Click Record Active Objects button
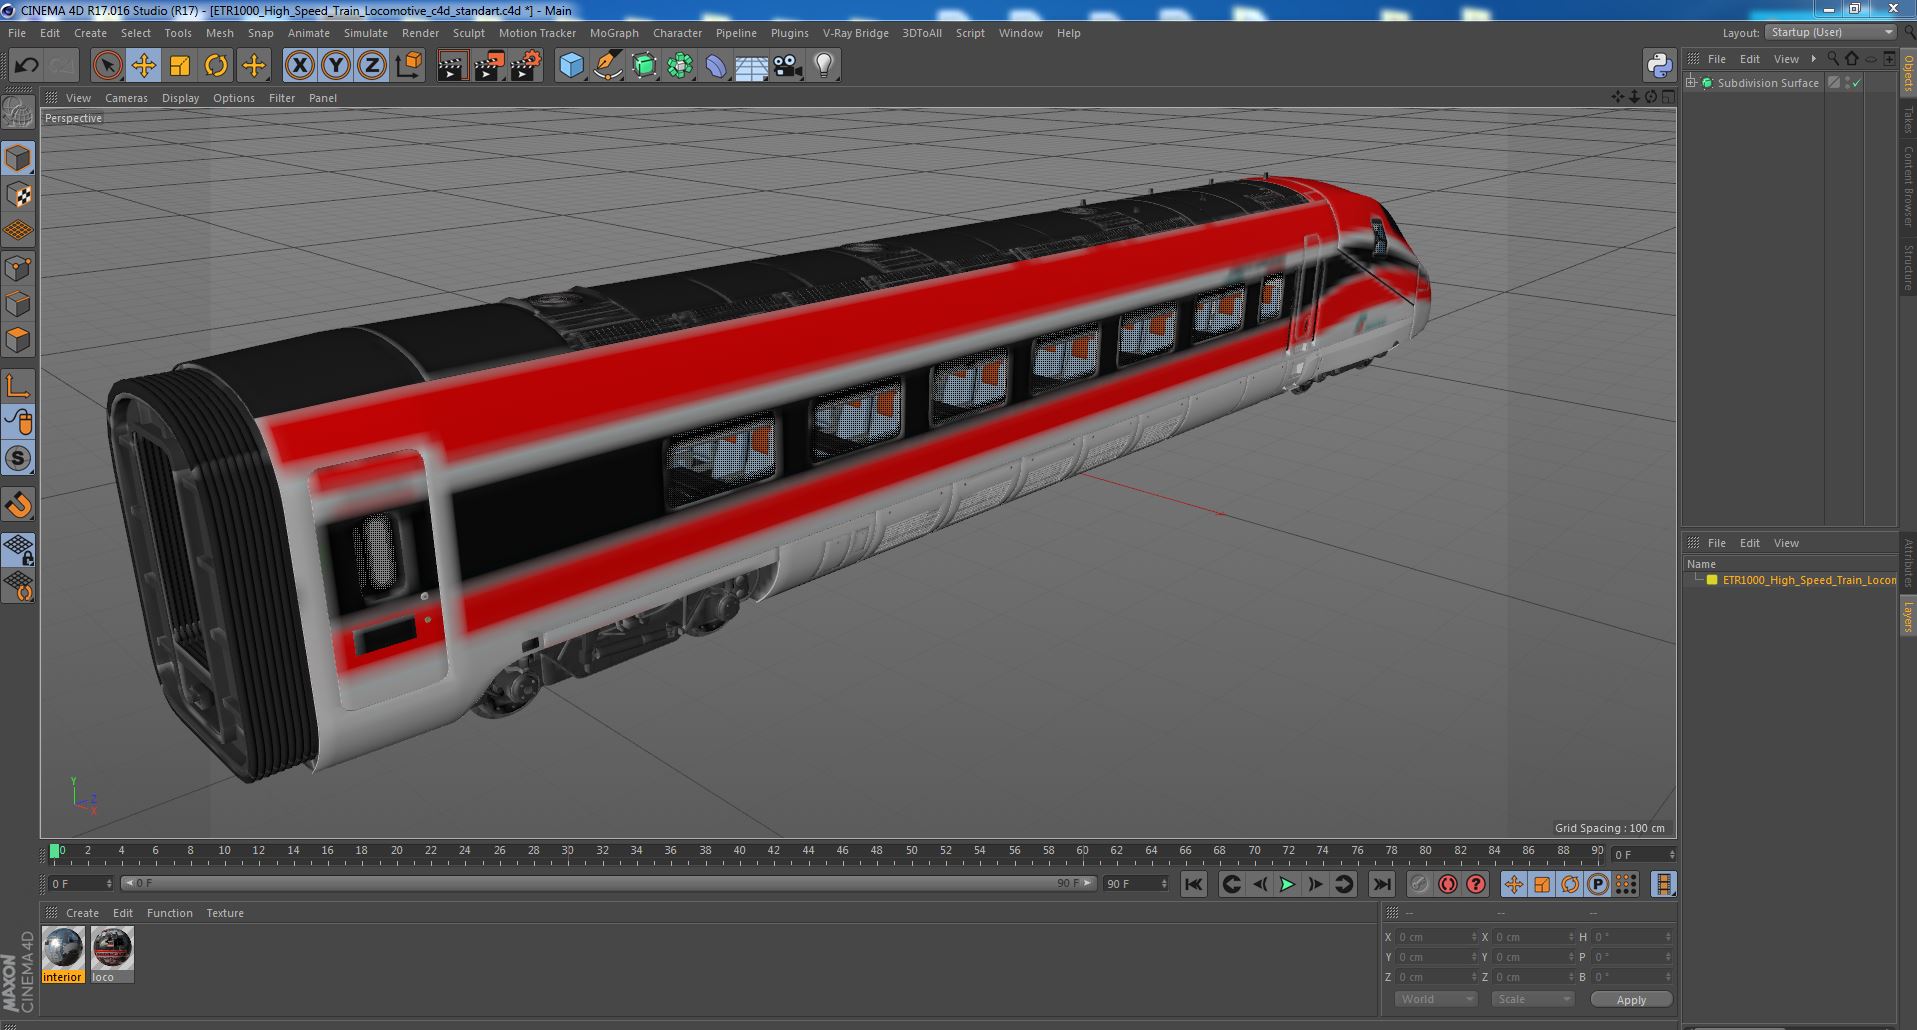1917x1030 pixels. [1420, 884]
